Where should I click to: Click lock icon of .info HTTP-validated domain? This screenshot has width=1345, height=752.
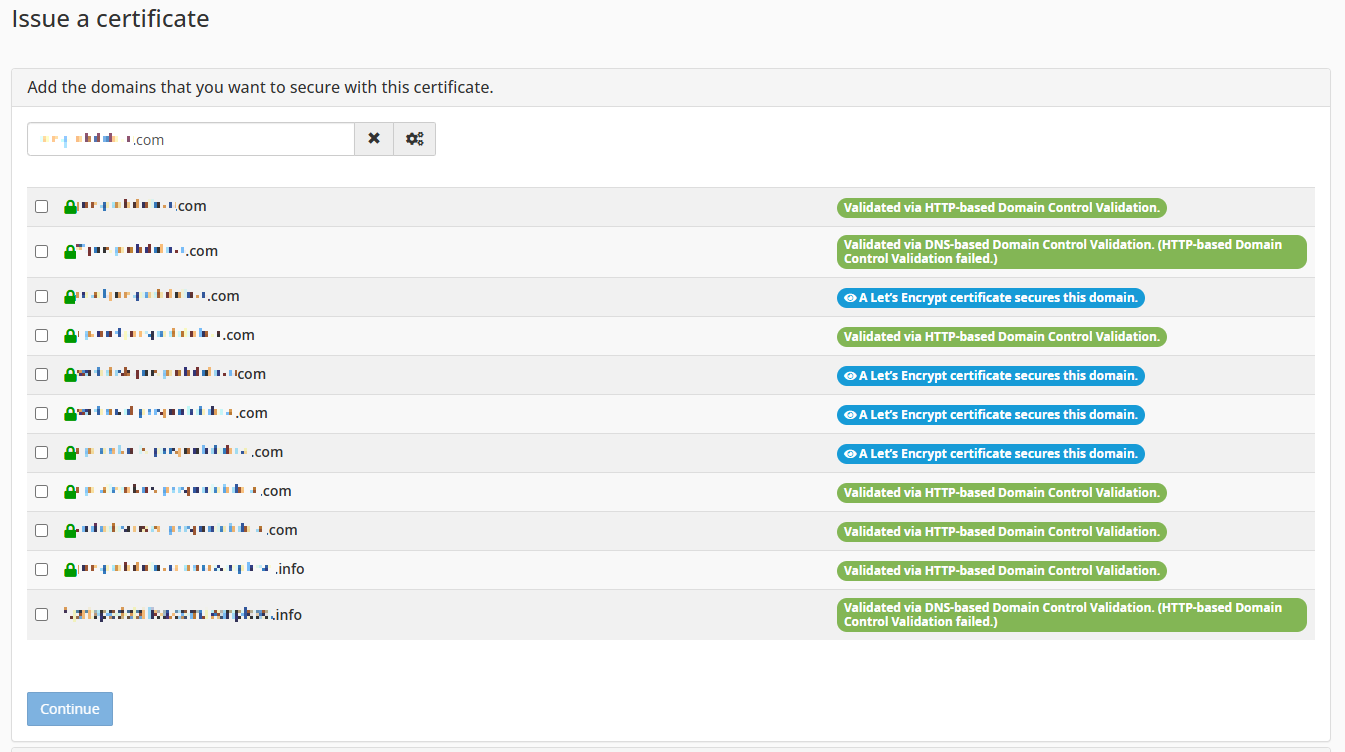pyautogui.click(x=70, y=570)
